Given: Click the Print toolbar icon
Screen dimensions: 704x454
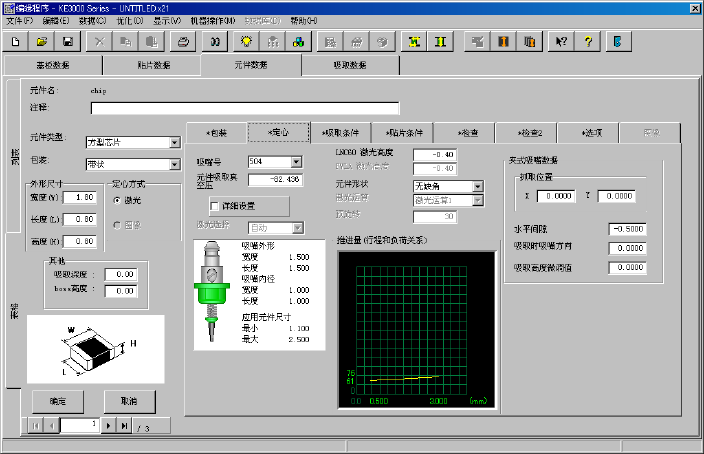Looking at the screenshot, I should (x=183, y=41).
